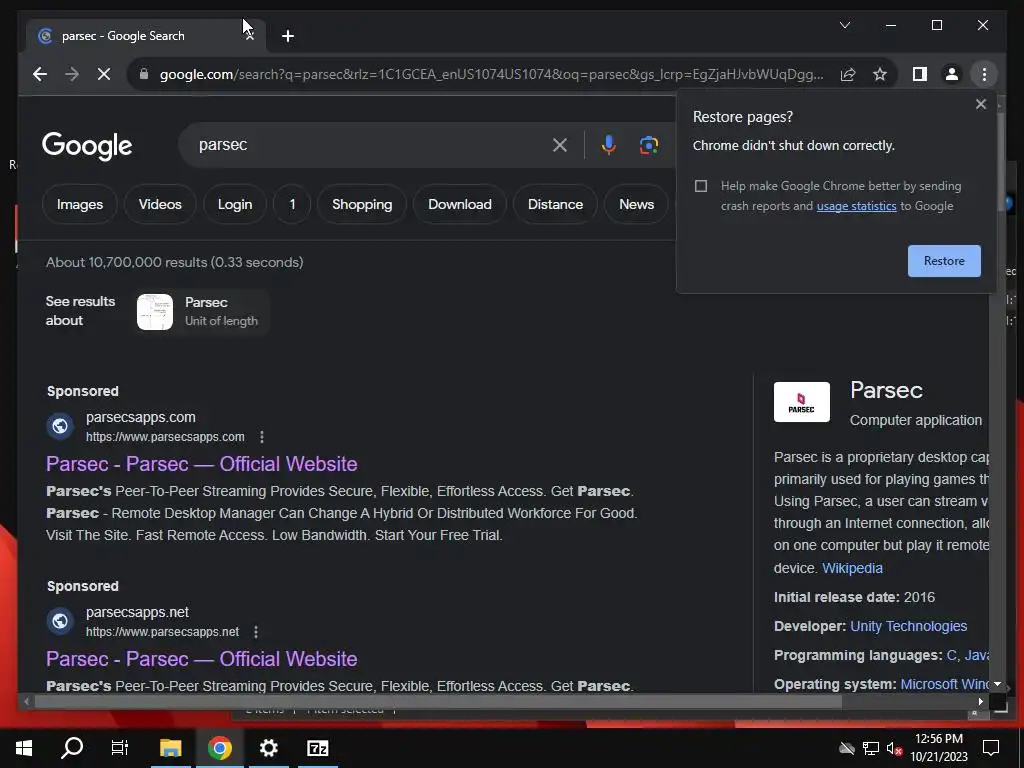Open Task View on the taskbar
The image size is (1024, 768).
click(120, 748)
